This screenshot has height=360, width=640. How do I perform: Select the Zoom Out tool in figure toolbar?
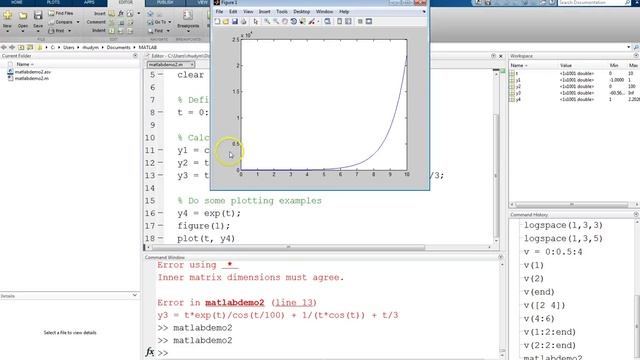[276, 21]
